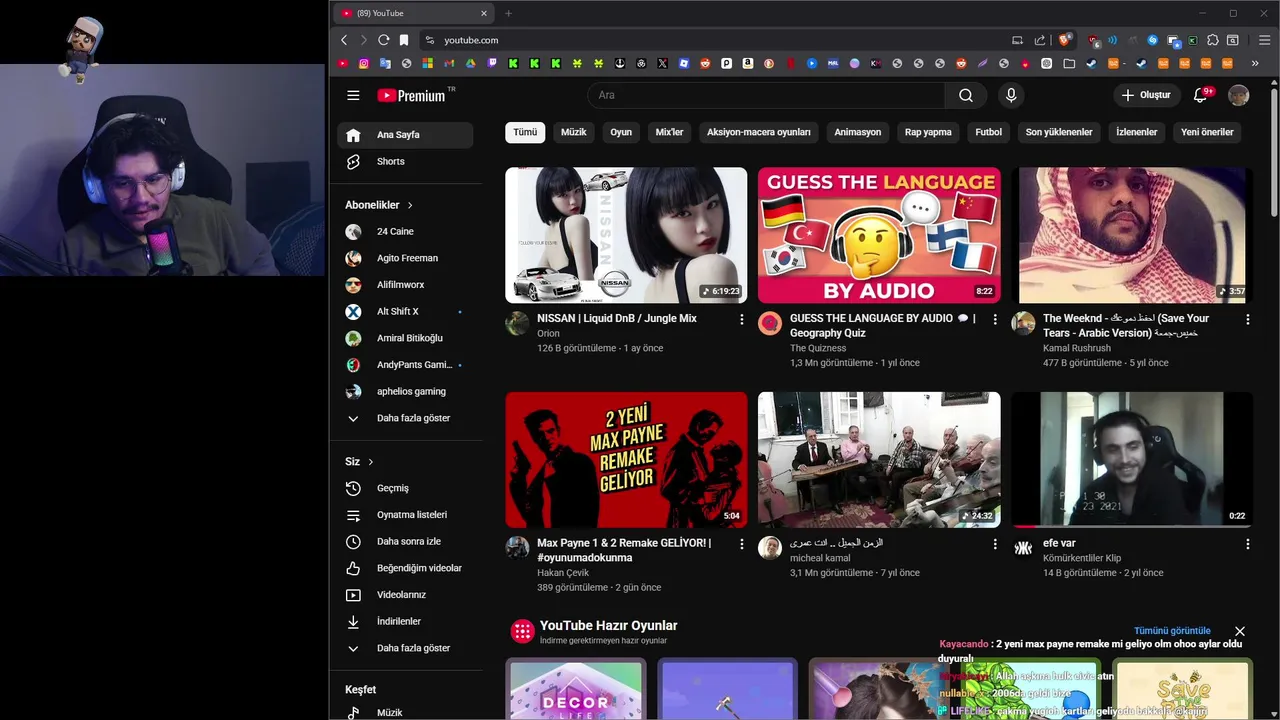The width and height of the screenshot is (1280, 720).
Task: Open The Quizness channel link
Action: coord(818,348)
